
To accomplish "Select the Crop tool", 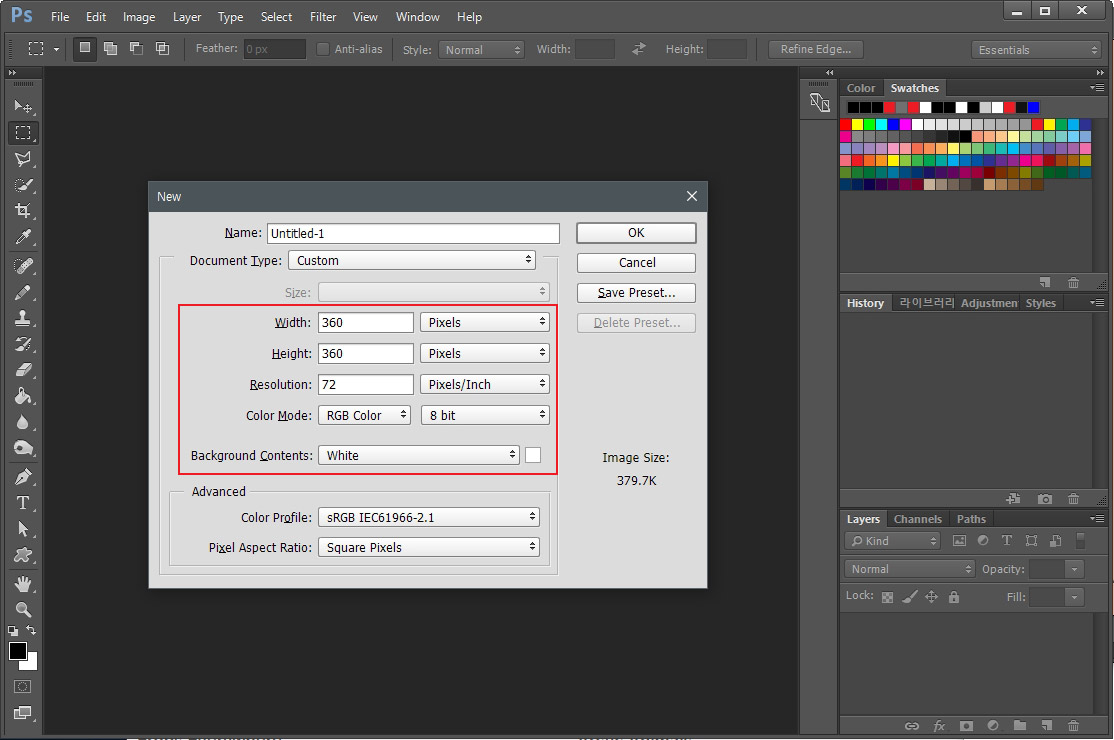I will point(23,210).
